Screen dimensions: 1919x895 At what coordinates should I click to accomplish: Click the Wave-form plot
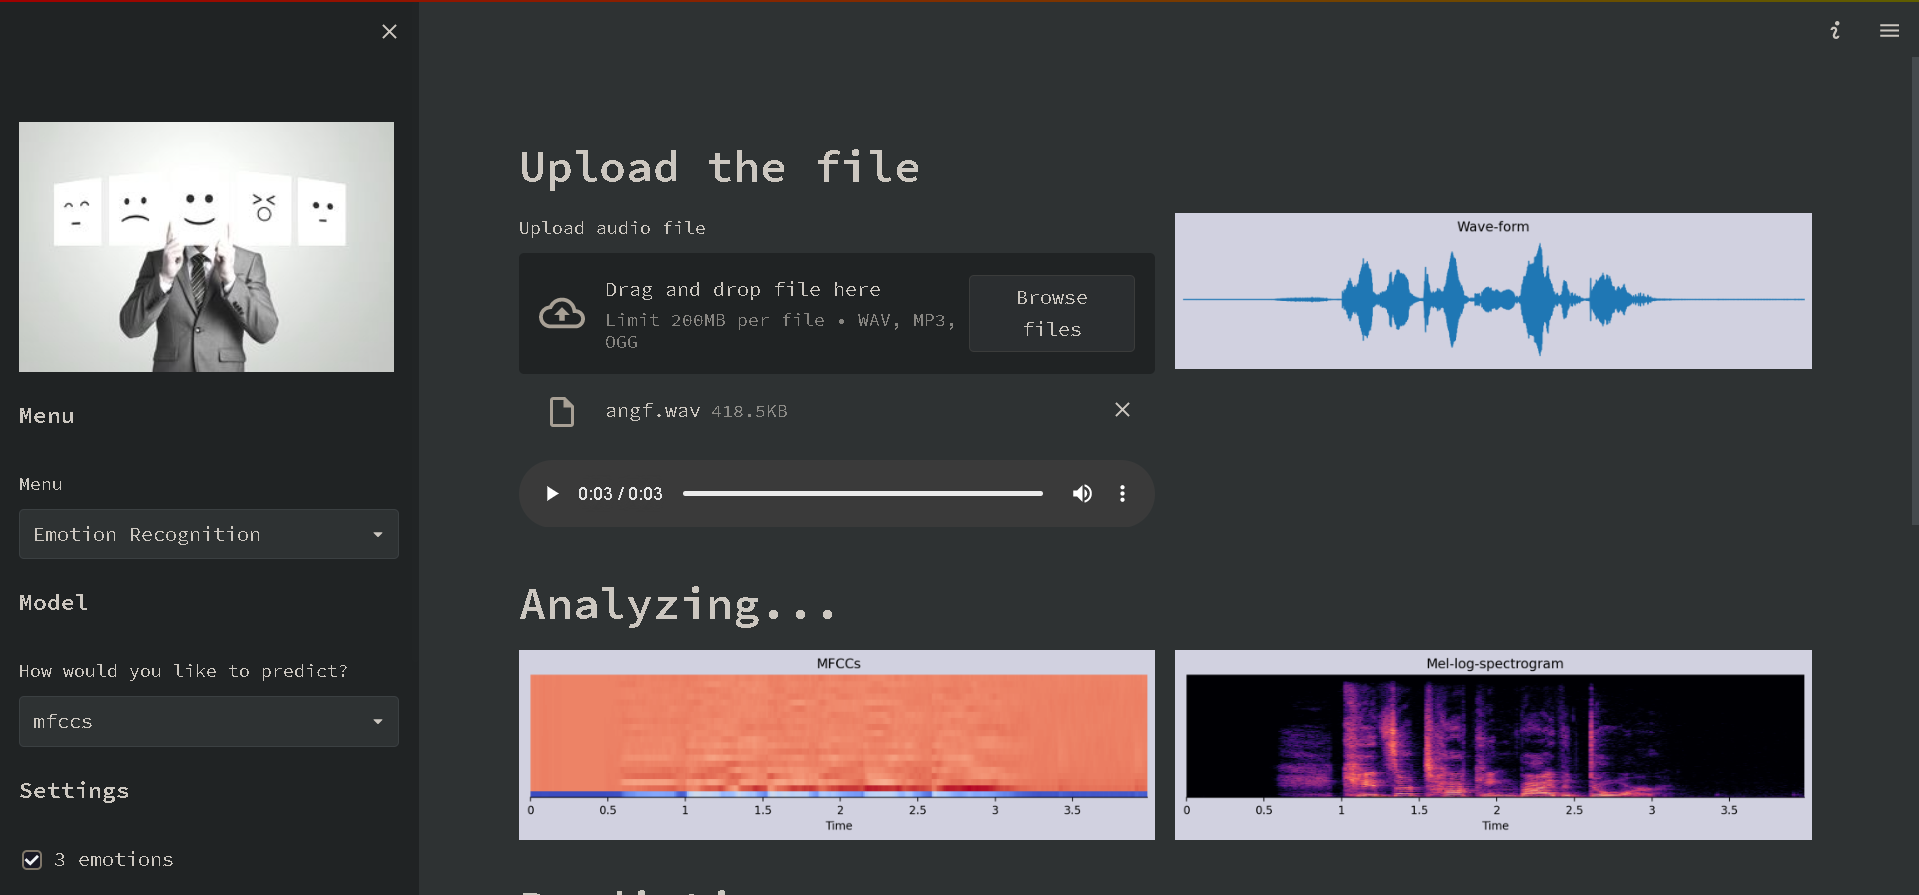click(x=1493, y=291)
